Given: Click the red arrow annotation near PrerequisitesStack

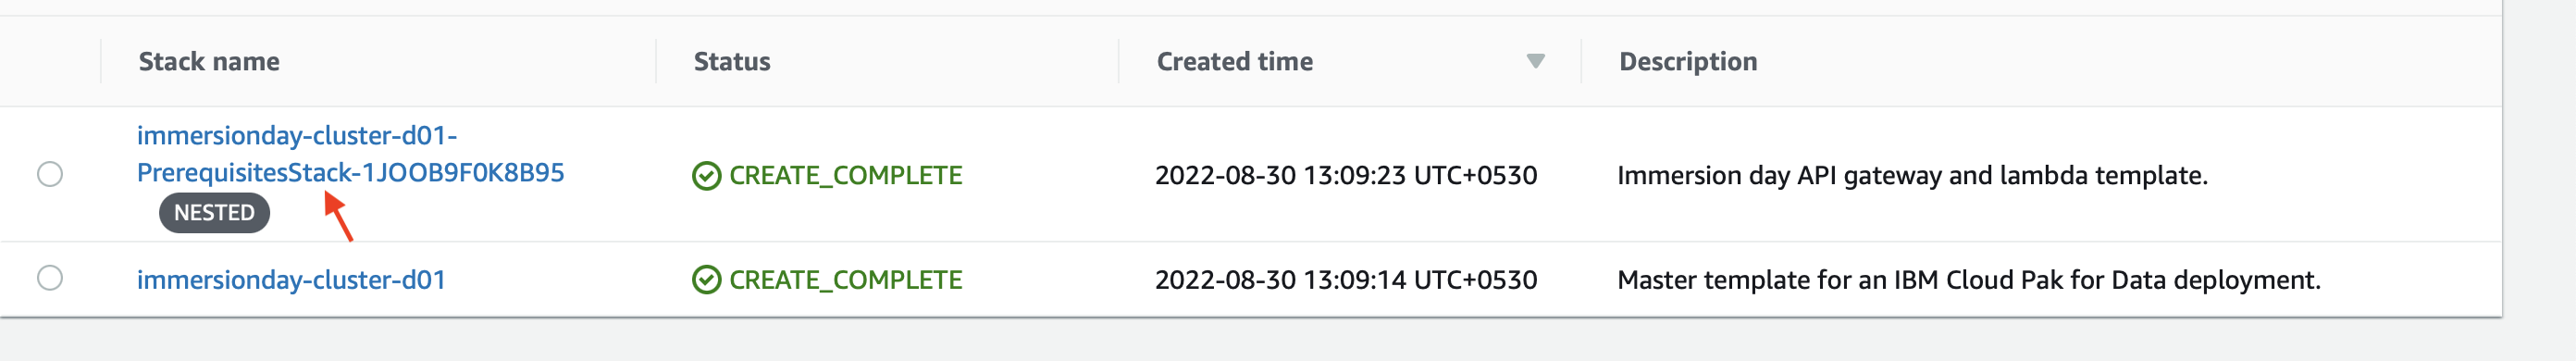Looking at the screenshot, I should [x=338, y=216].
